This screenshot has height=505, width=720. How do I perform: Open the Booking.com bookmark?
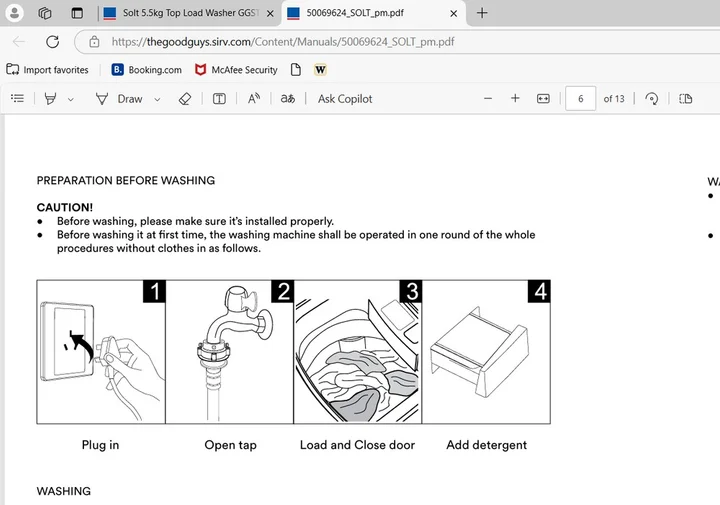tap(147, 70)
